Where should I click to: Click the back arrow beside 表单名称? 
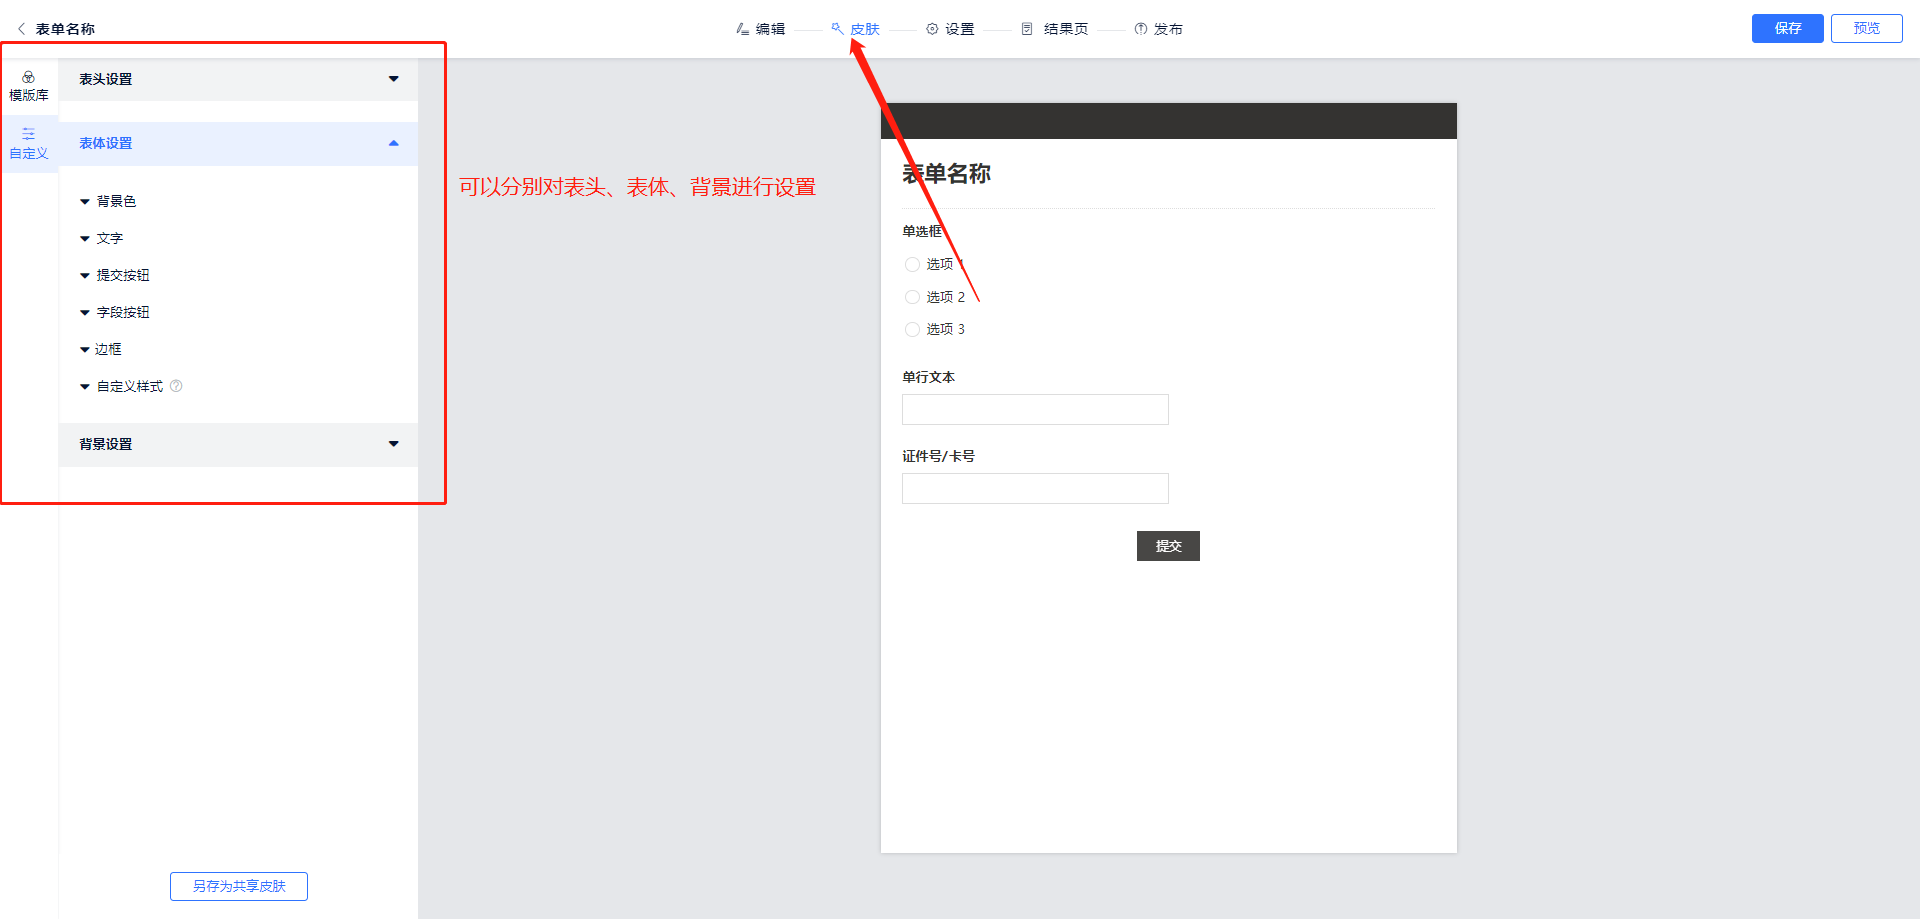21,29
